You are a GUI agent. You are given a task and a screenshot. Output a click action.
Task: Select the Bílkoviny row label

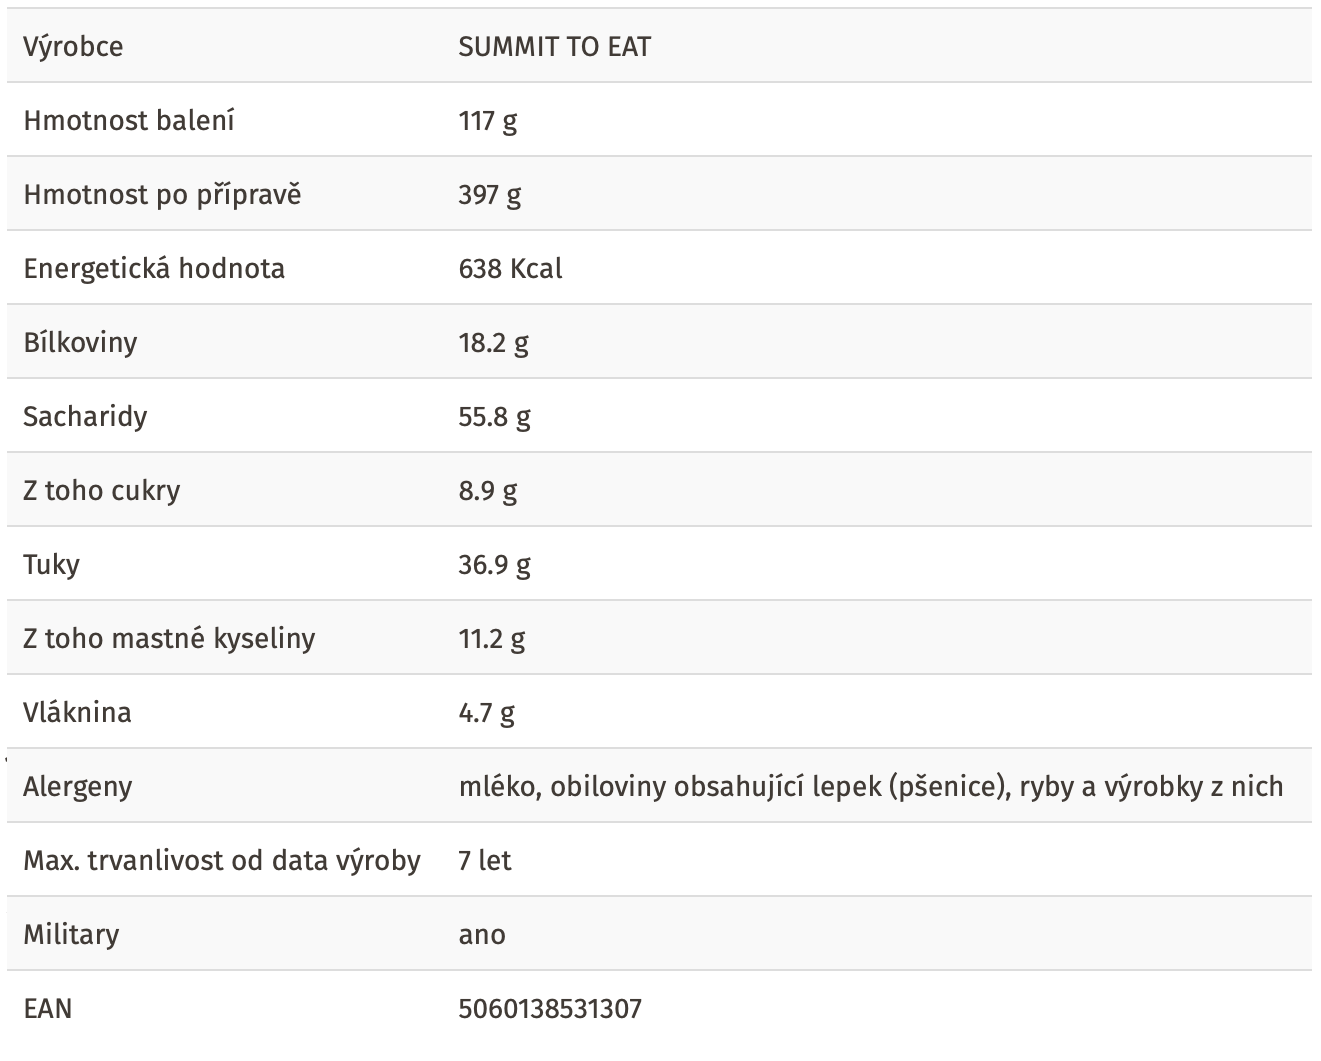[x=80, y=343]
